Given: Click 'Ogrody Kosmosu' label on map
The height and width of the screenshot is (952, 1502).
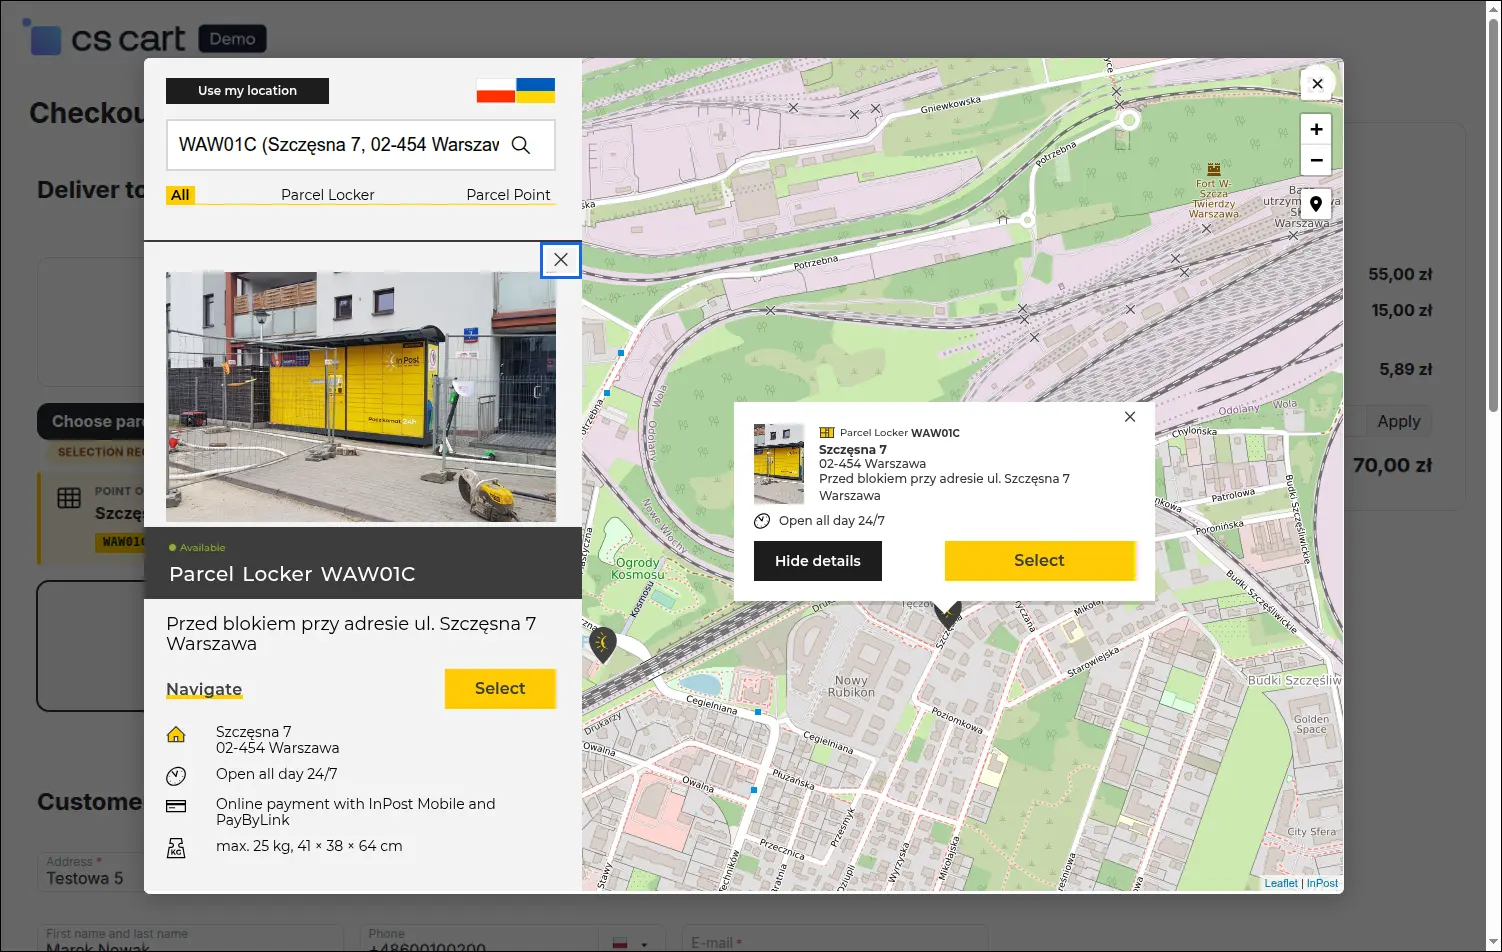Looking at the screenshot, I should tap(638, 568).
